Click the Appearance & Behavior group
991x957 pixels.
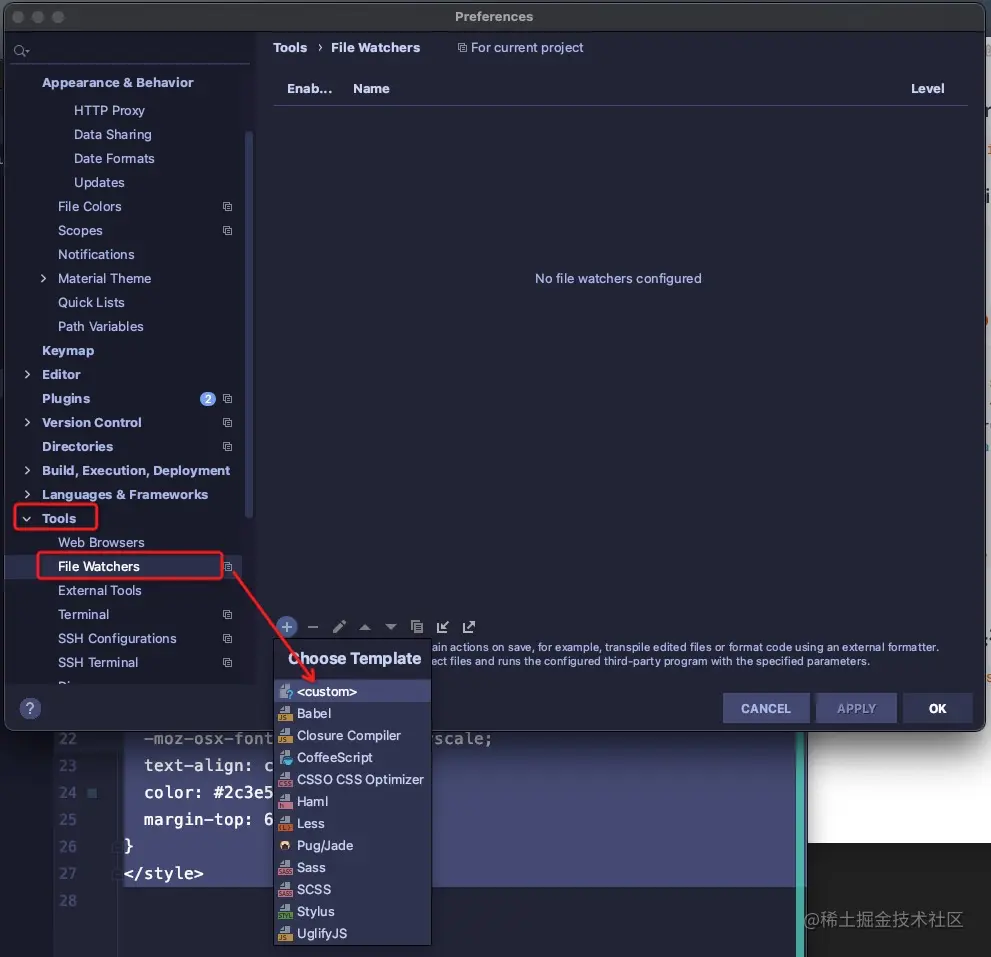coord(118,83)
